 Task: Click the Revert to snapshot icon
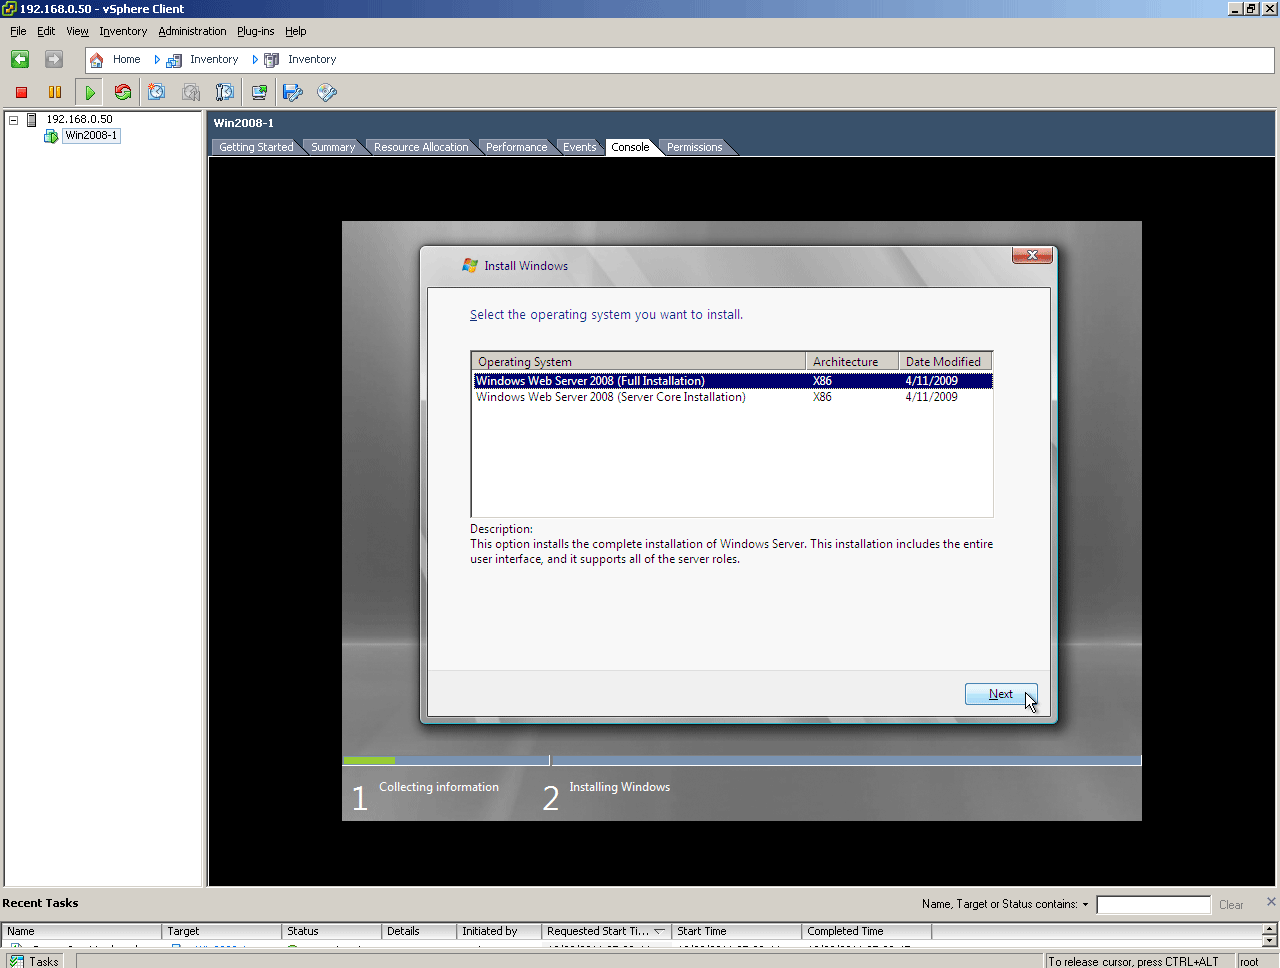point(191,92)
